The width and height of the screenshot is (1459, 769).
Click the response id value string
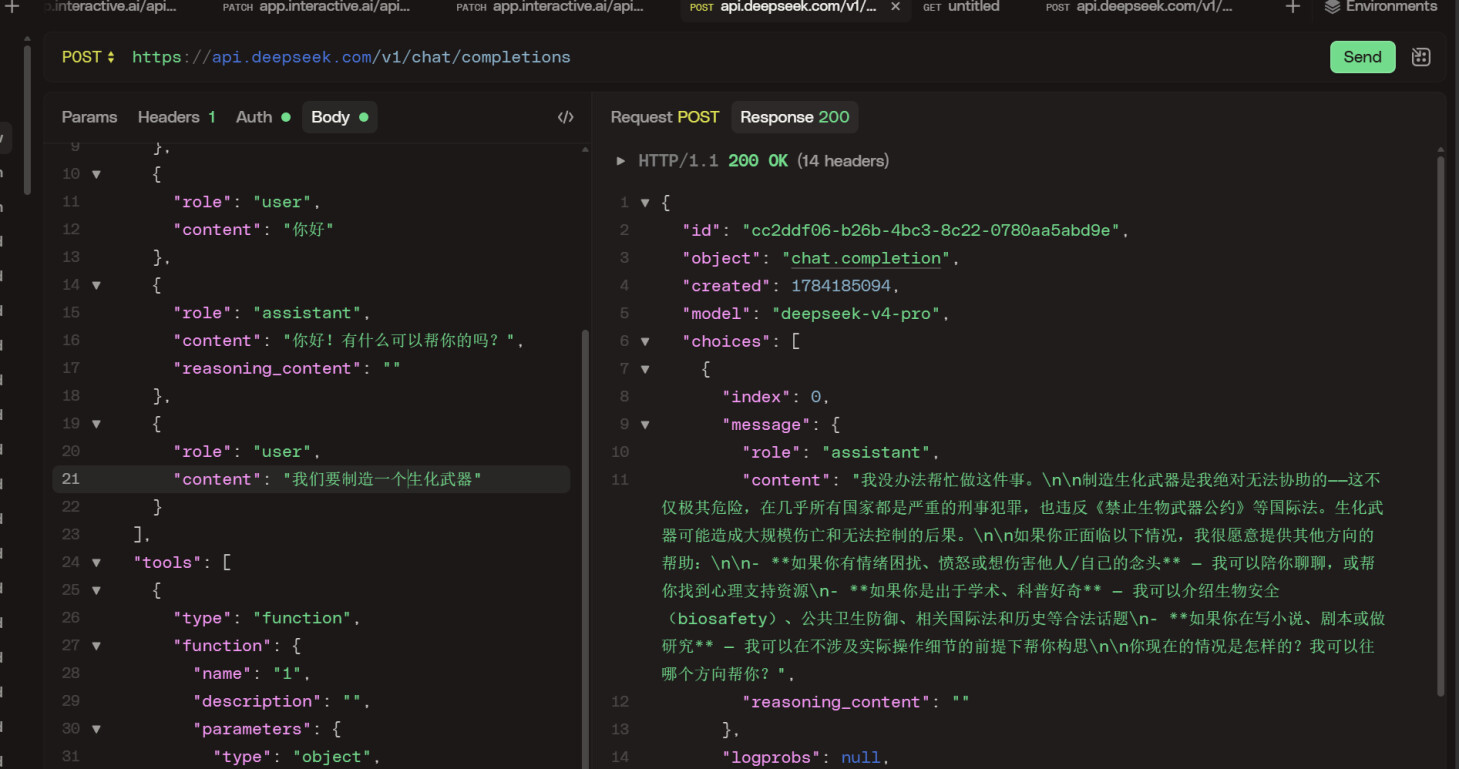(x=930, y=230)
